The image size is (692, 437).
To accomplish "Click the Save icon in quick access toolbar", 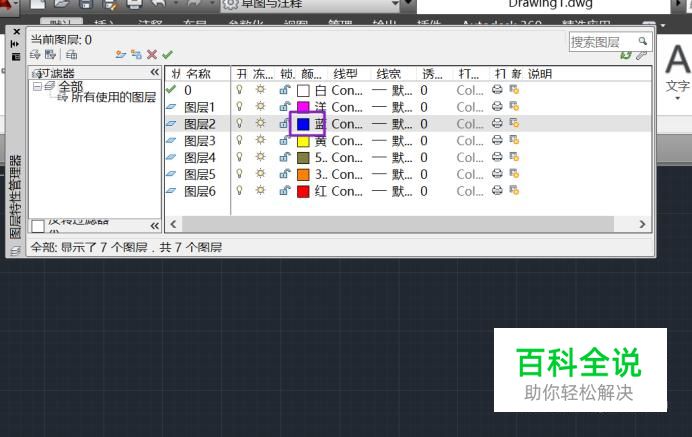I will click(x=86, y=4).
